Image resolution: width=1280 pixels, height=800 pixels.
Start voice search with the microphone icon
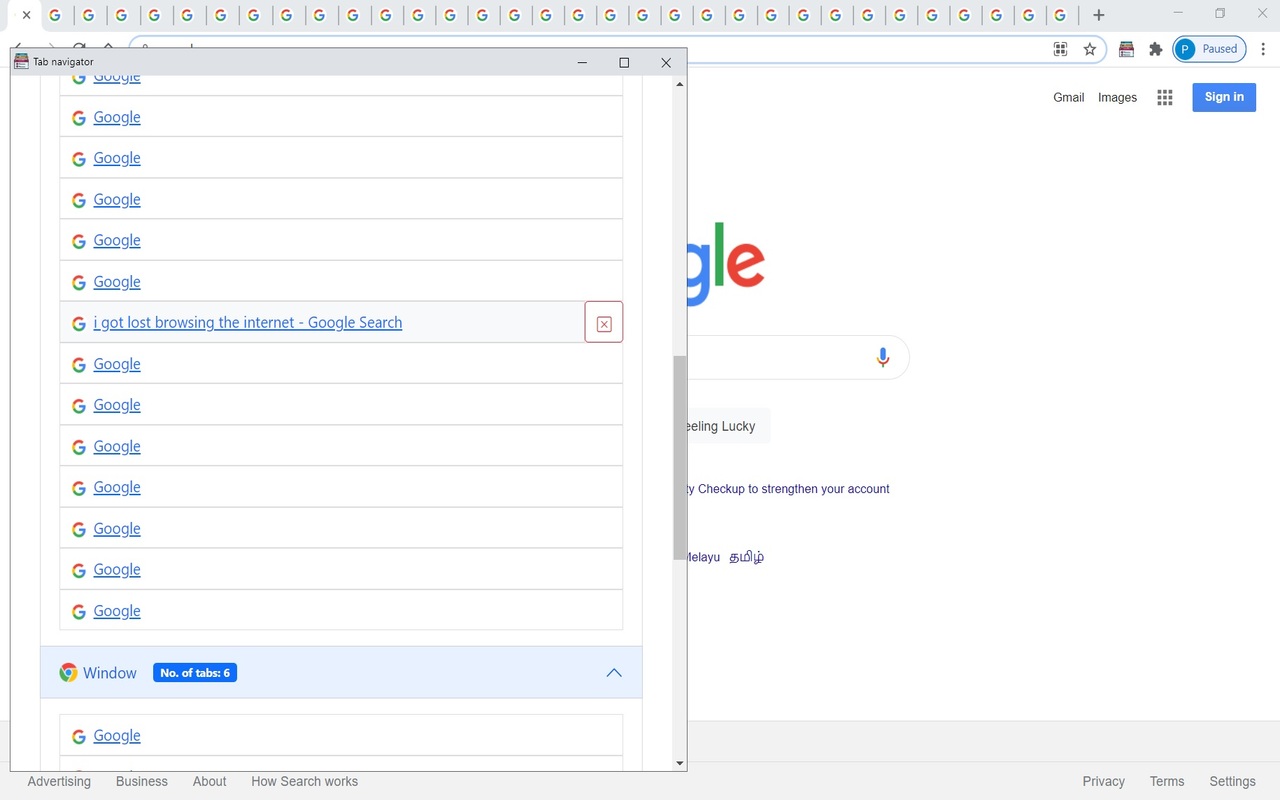coord(882,357)
